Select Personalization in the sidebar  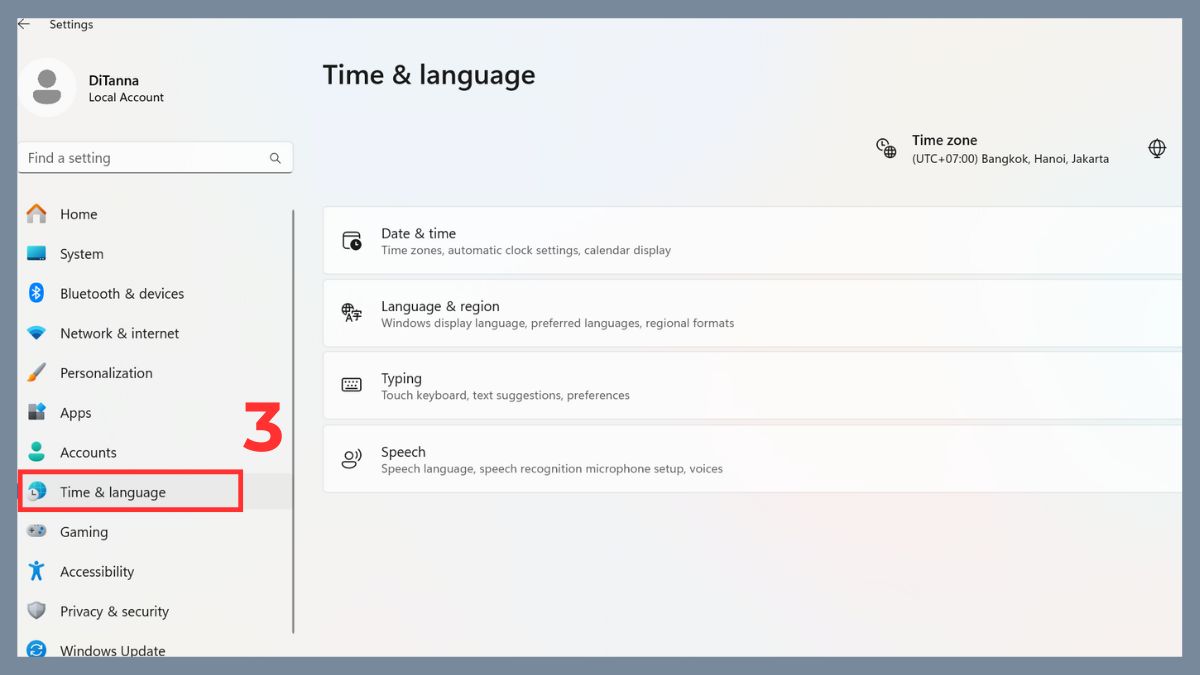point(155,373)
